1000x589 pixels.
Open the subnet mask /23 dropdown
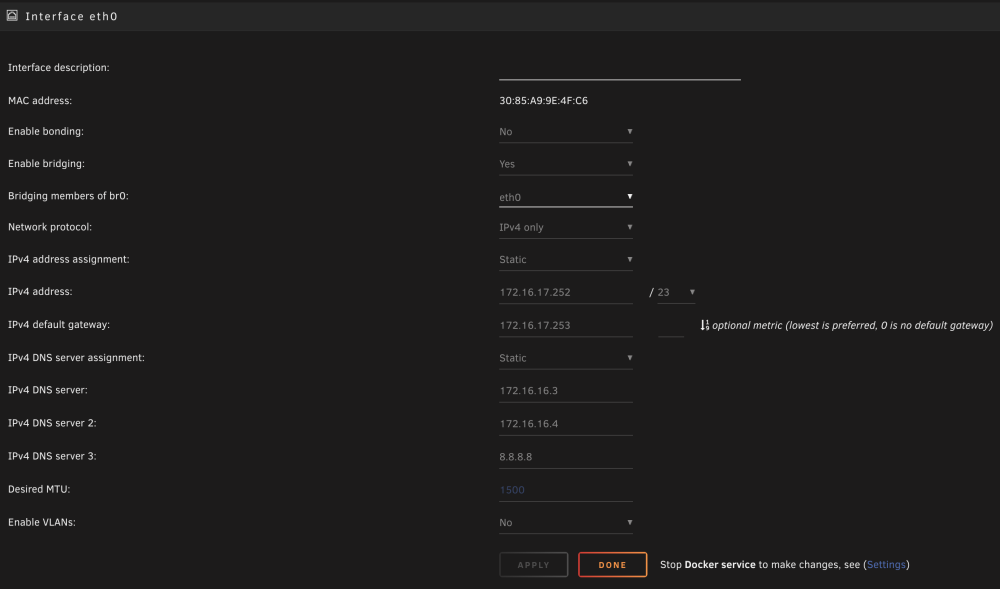[x=676, y=293]
